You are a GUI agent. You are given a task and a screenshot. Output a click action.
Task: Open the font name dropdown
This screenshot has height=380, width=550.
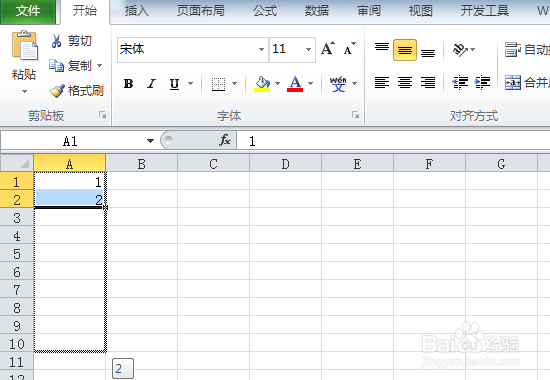[261, 49]
